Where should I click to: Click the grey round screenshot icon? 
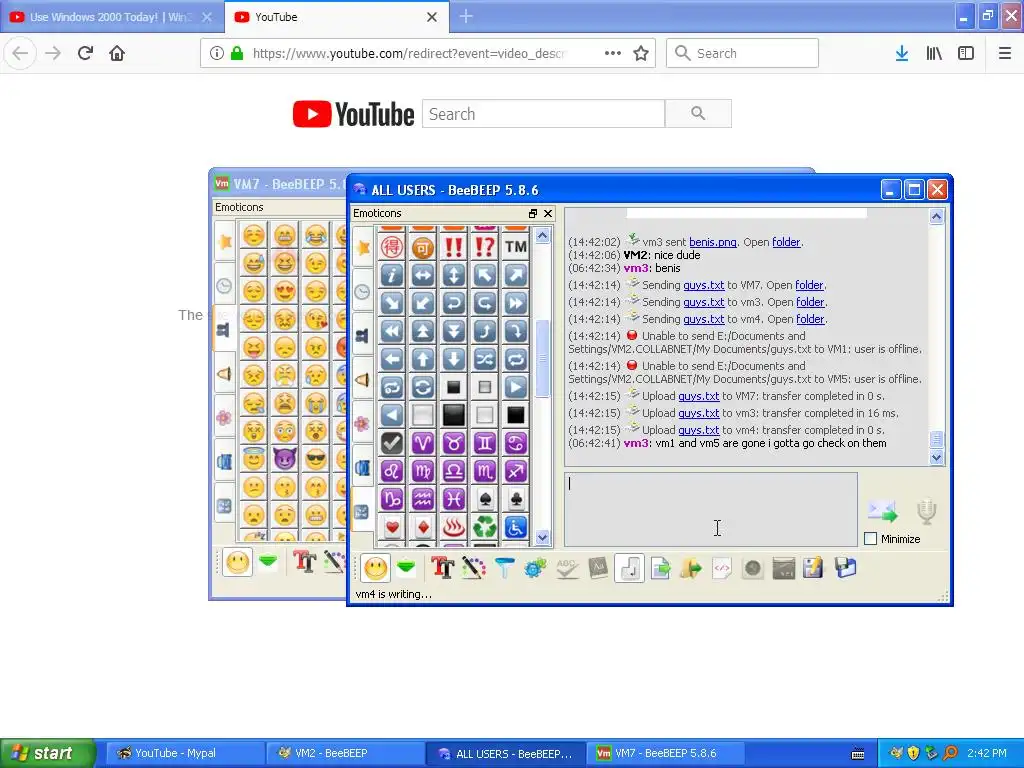tap(752, 568)
